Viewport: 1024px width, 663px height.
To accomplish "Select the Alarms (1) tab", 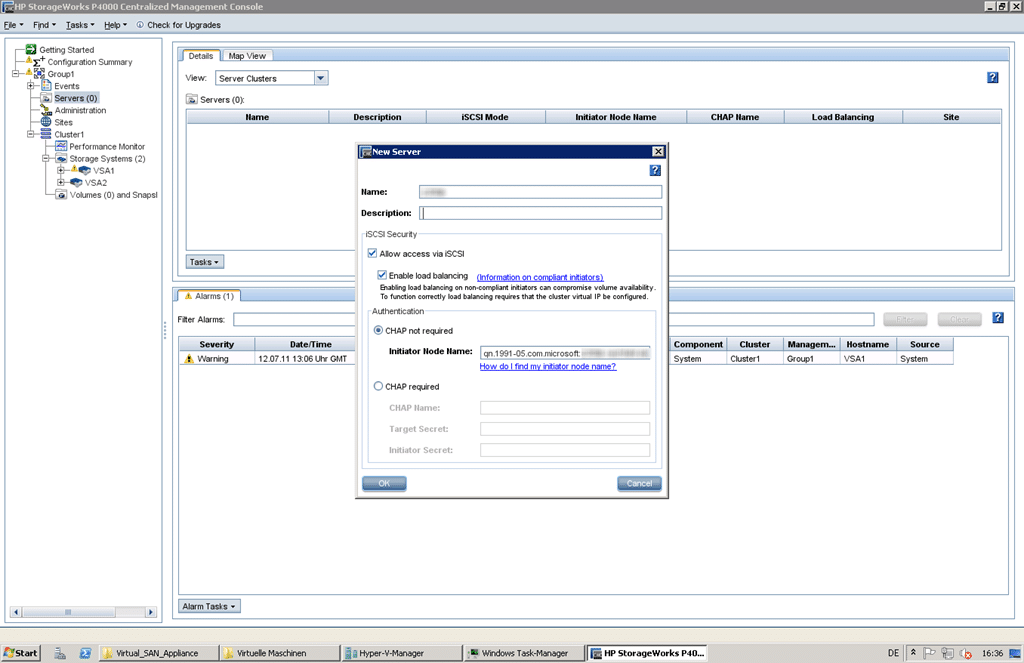I will click(x=209, y=296).
